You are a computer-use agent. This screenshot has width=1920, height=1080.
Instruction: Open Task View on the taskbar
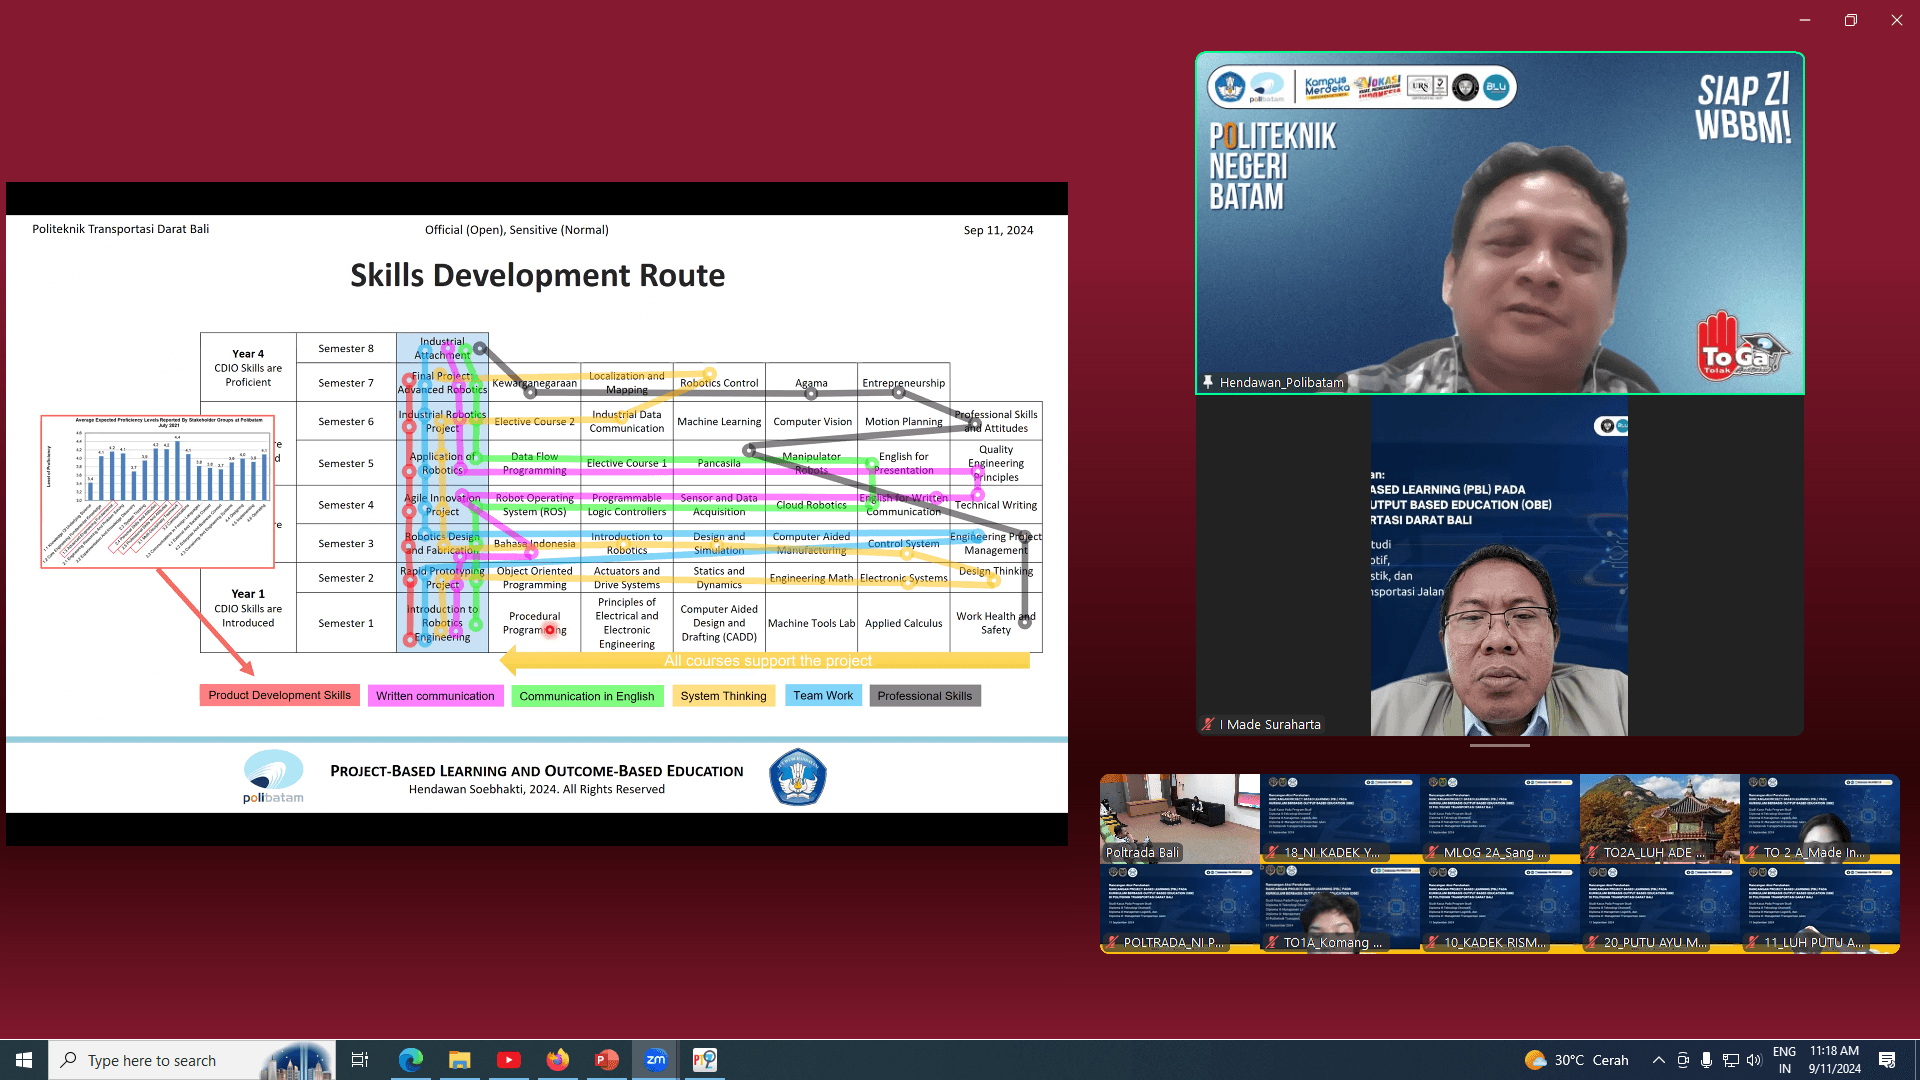coord(360,1060)
